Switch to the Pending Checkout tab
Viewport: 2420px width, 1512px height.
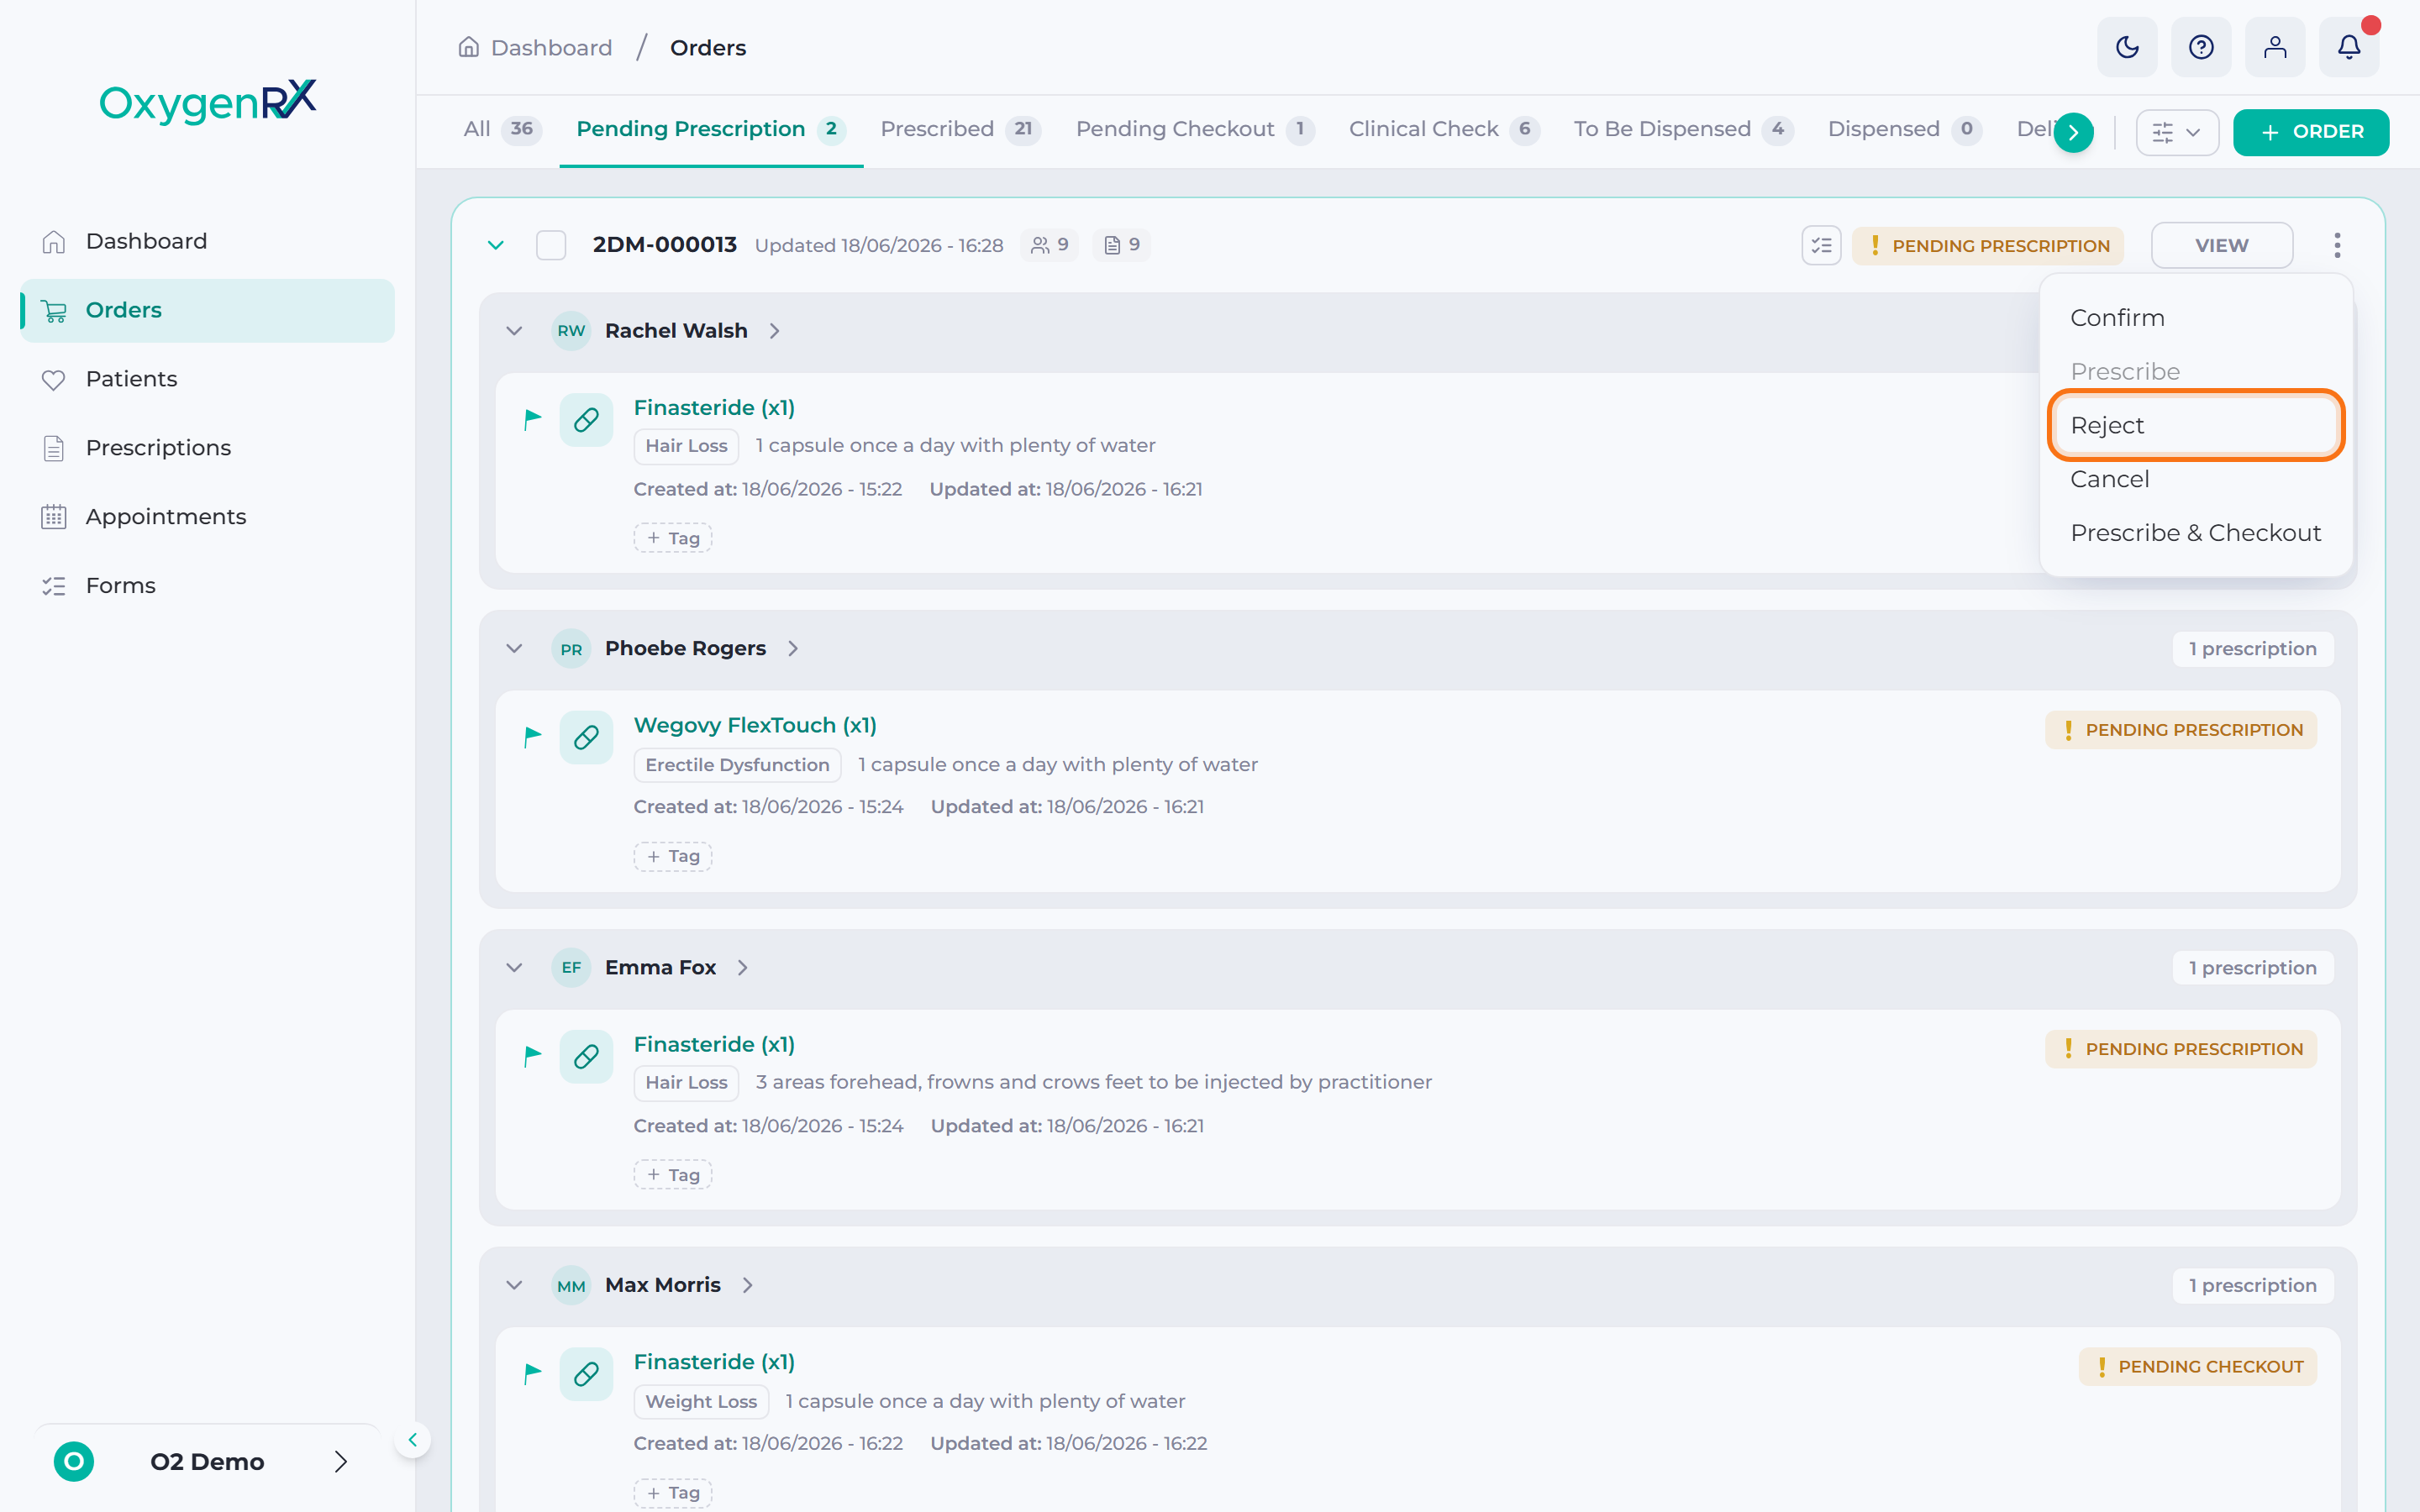pyautogui.click(x=1195, y=129)
